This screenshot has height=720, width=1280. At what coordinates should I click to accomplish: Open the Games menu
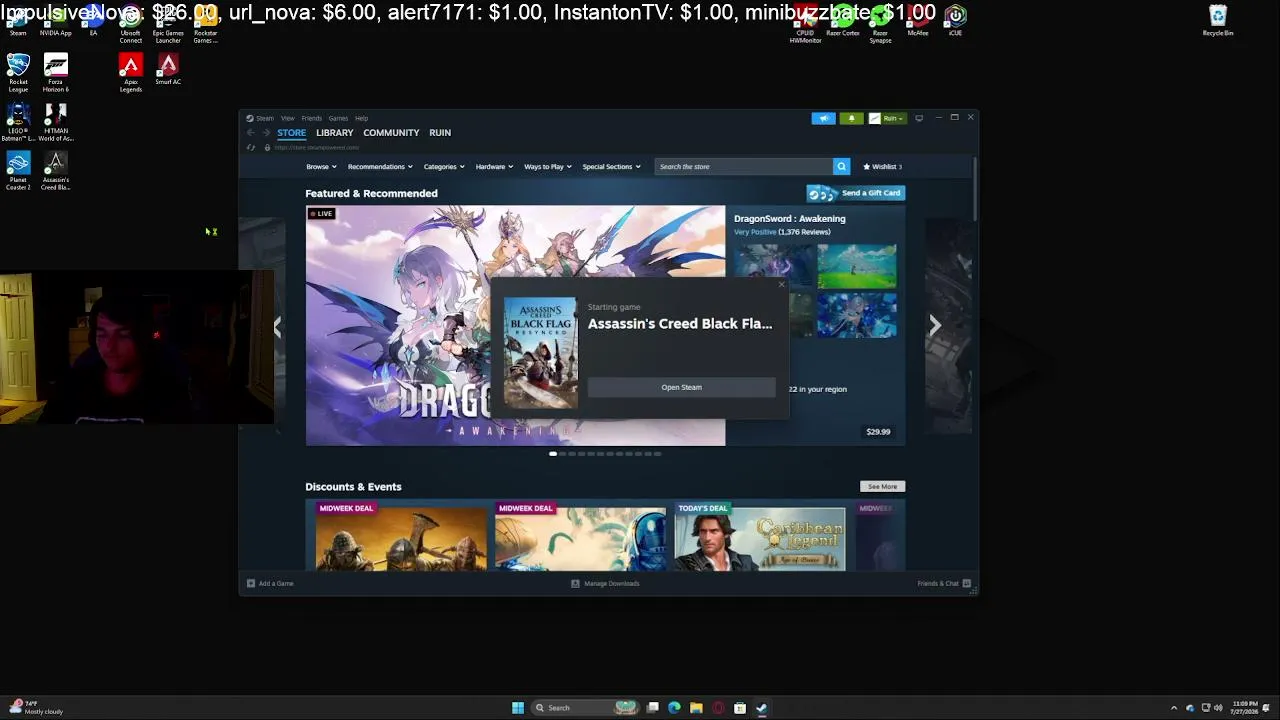point(338,118)
